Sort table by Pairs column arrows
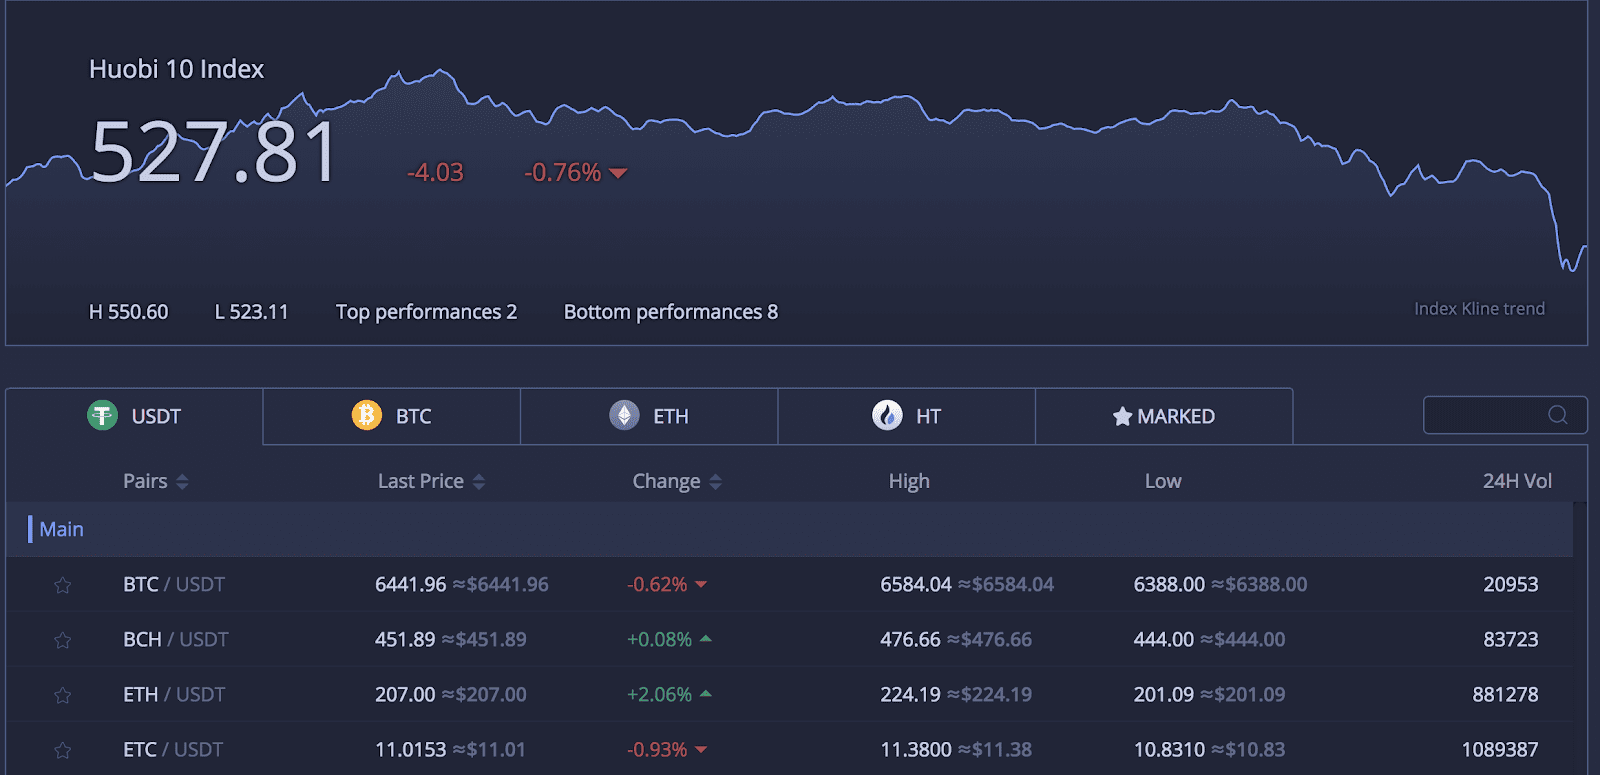This screenshot has width=1600, height=775. tap(182, 482)
